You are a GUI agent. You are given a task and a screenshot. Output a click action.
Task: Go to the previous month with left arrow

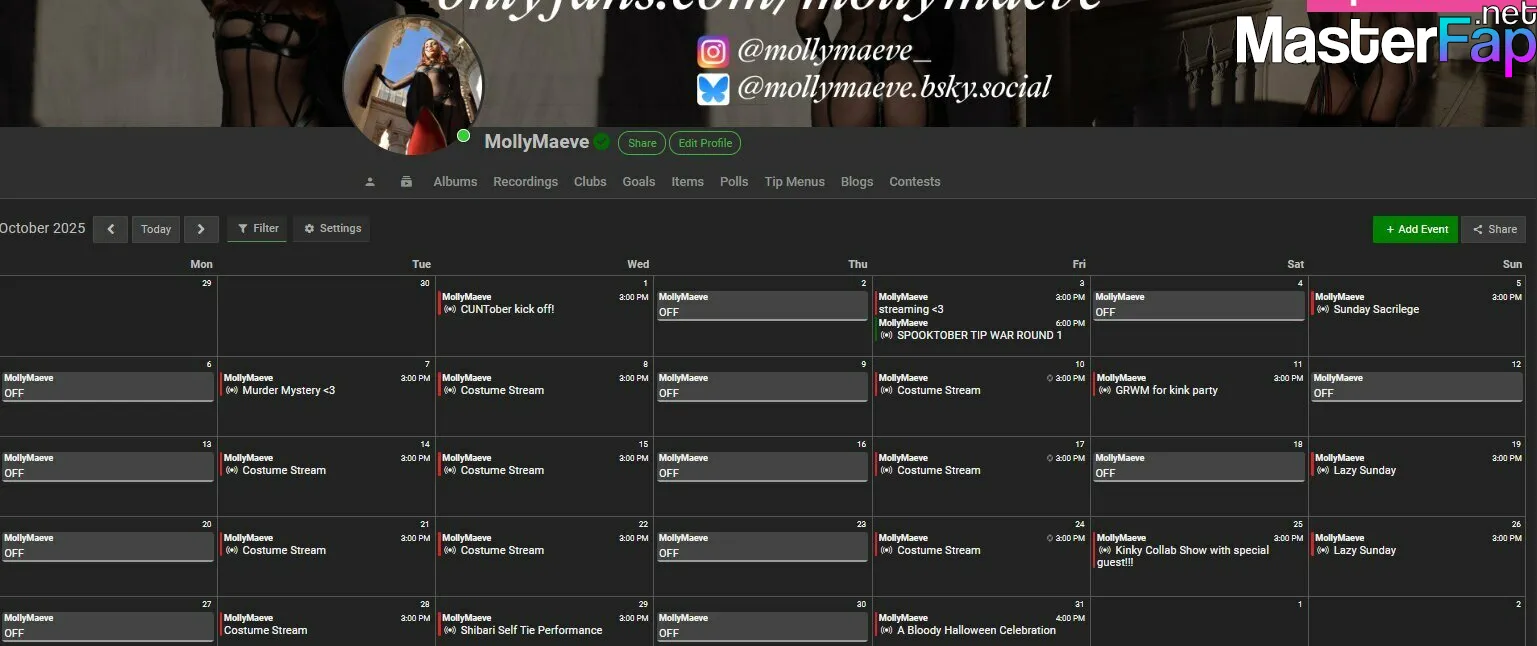coord(110,229)
